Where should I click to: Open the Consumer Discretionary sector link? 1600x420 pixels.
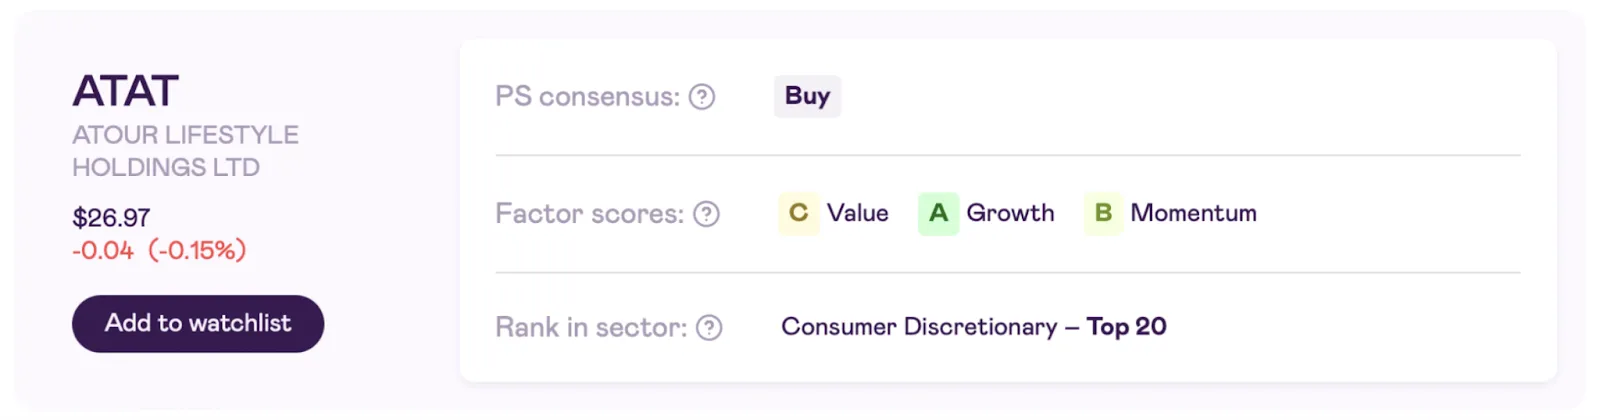[x=919, y=327]
